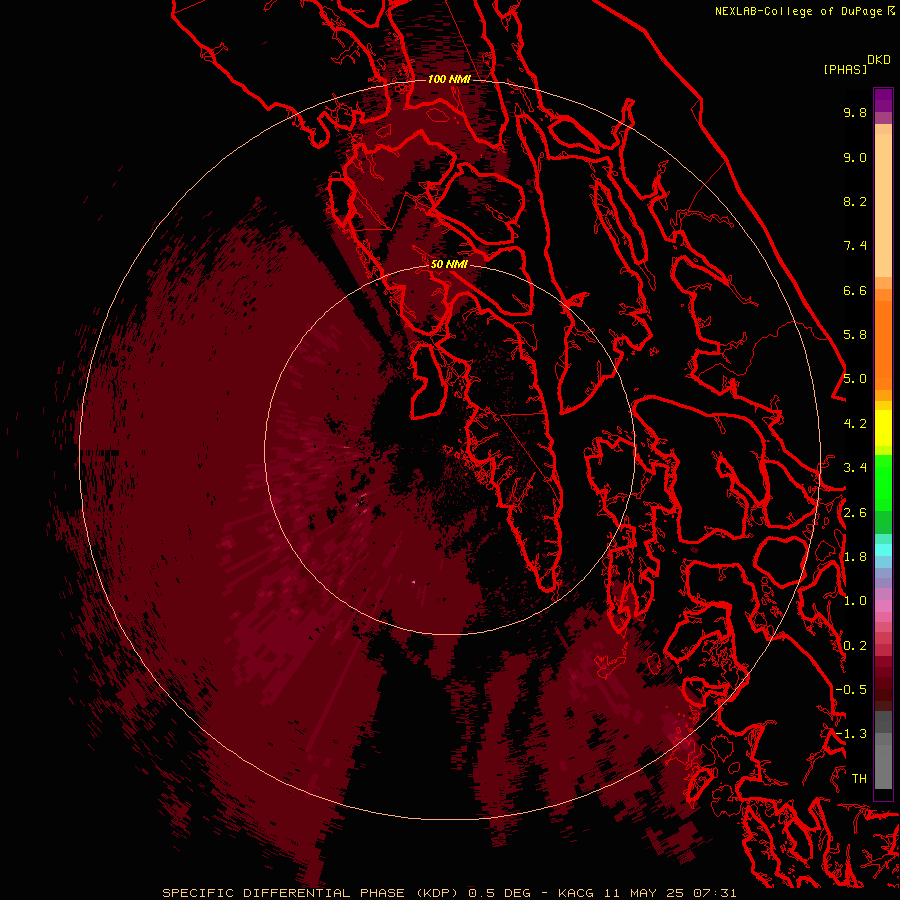The width and height of the screenshot is (900, 900).
Task: Click the TH label on the color scale
Action: click(x=859, y=779)
